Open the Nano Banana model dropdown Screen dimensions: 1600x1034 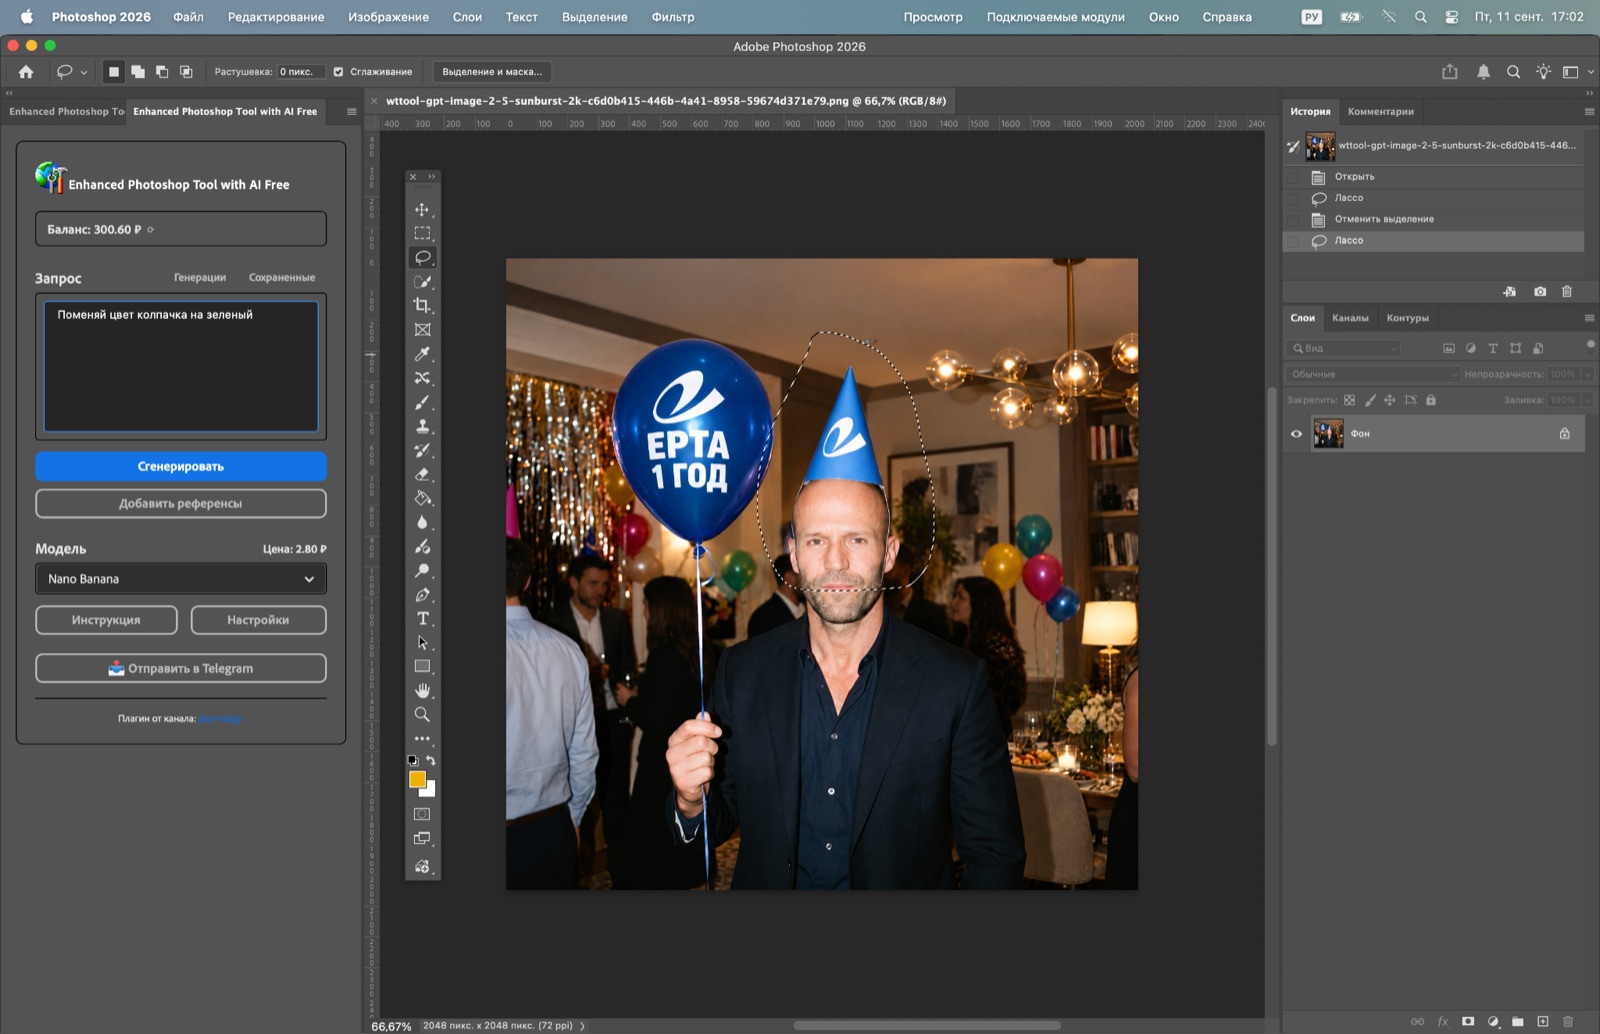point(181,579)
